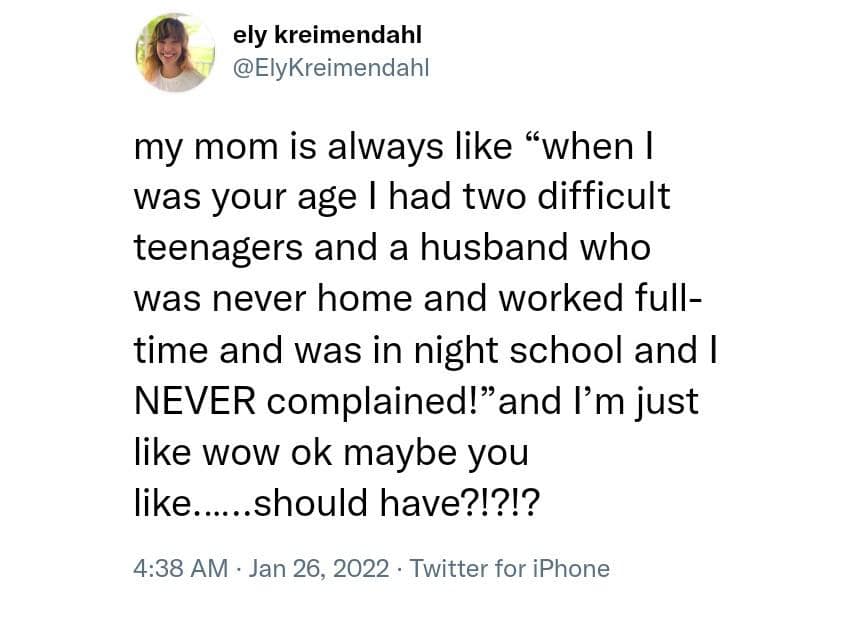The height and width of the screenshot is (625, 860).
Task: Click the Jan 26, 2022 date
Action: tap(317, 569)
